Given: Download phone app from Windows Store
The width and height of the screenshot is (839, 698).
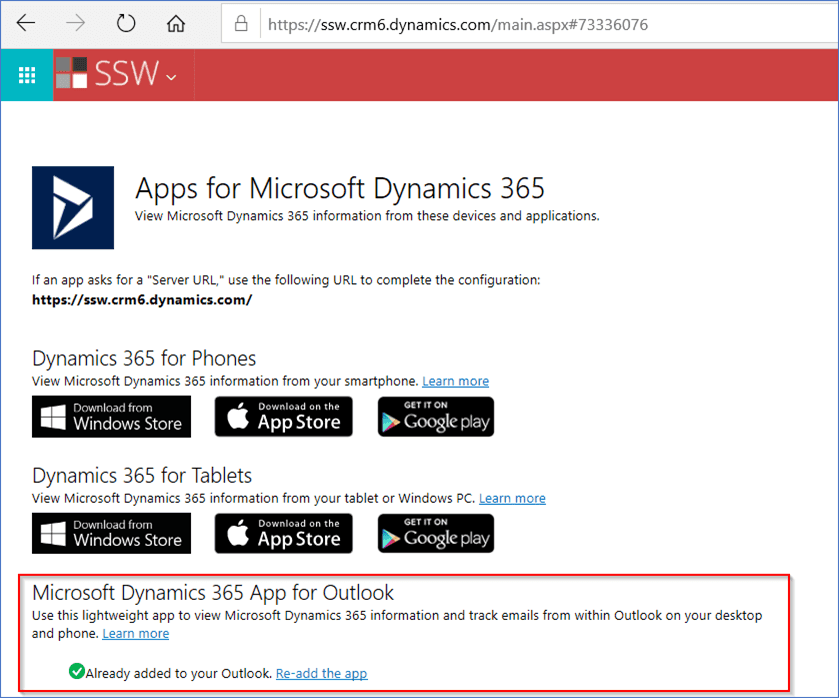Looking at the screenshot, I should point(111,416).
